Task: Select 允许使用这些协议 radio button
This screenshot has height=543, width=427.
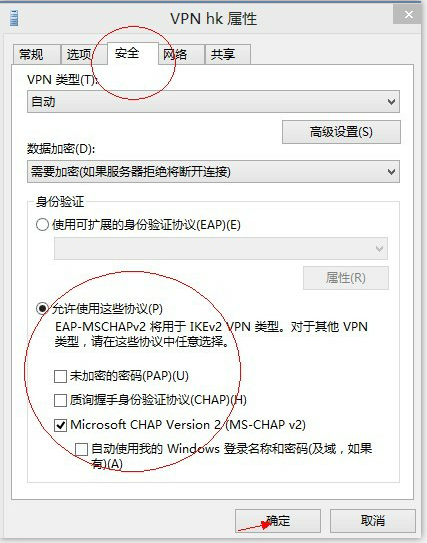Action: tap(42, 308)
